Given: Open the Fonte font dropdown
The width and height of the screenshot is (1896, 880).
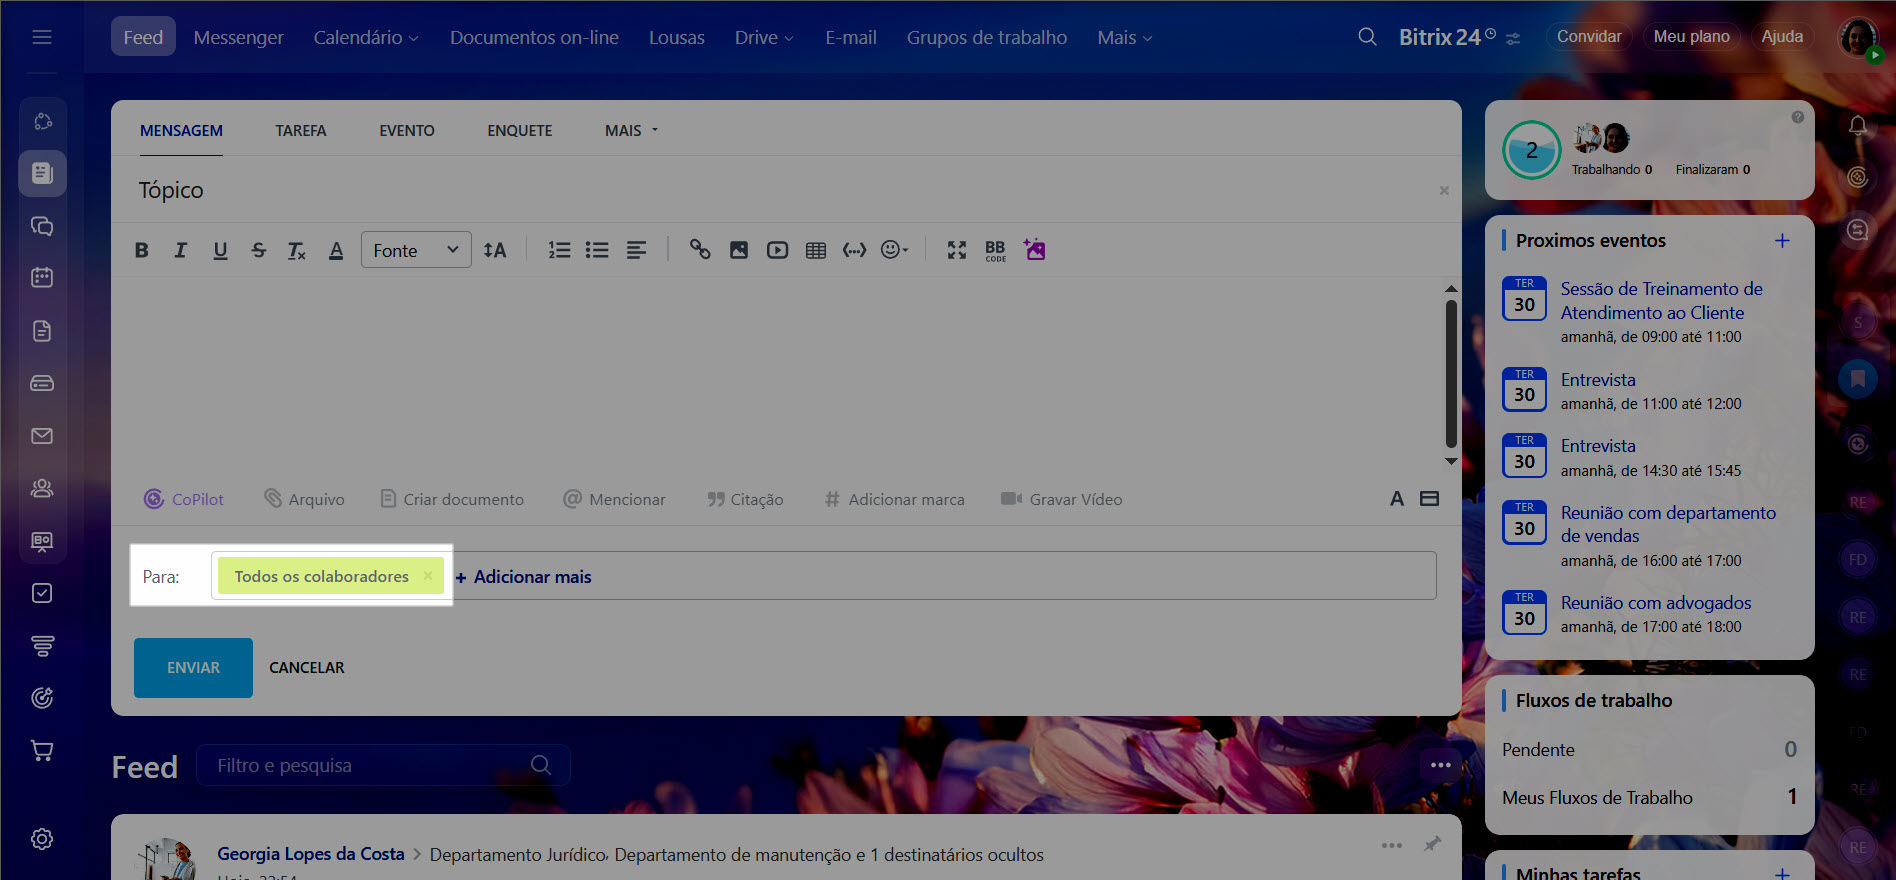Looking at the screenshot, I should point(415,250).
